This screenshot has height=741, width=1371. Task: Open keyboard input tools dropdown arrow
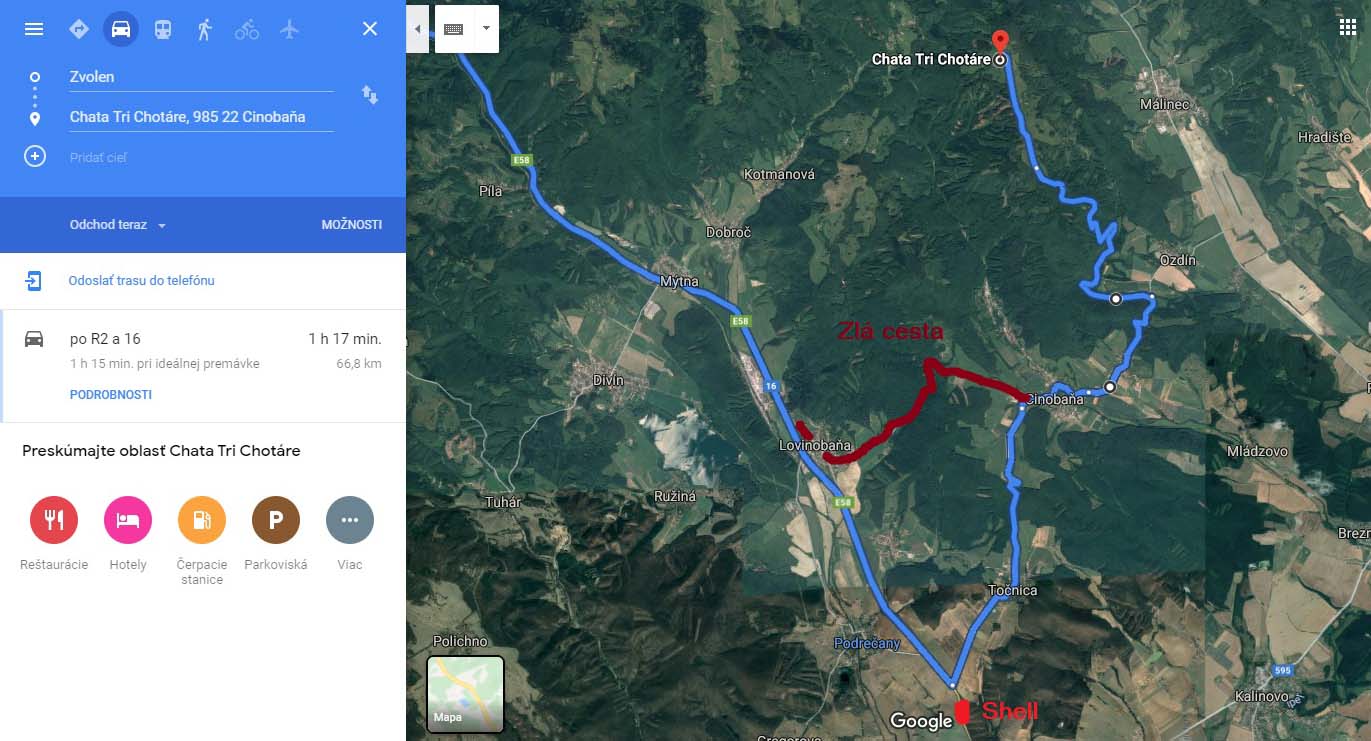pos(486,29)
